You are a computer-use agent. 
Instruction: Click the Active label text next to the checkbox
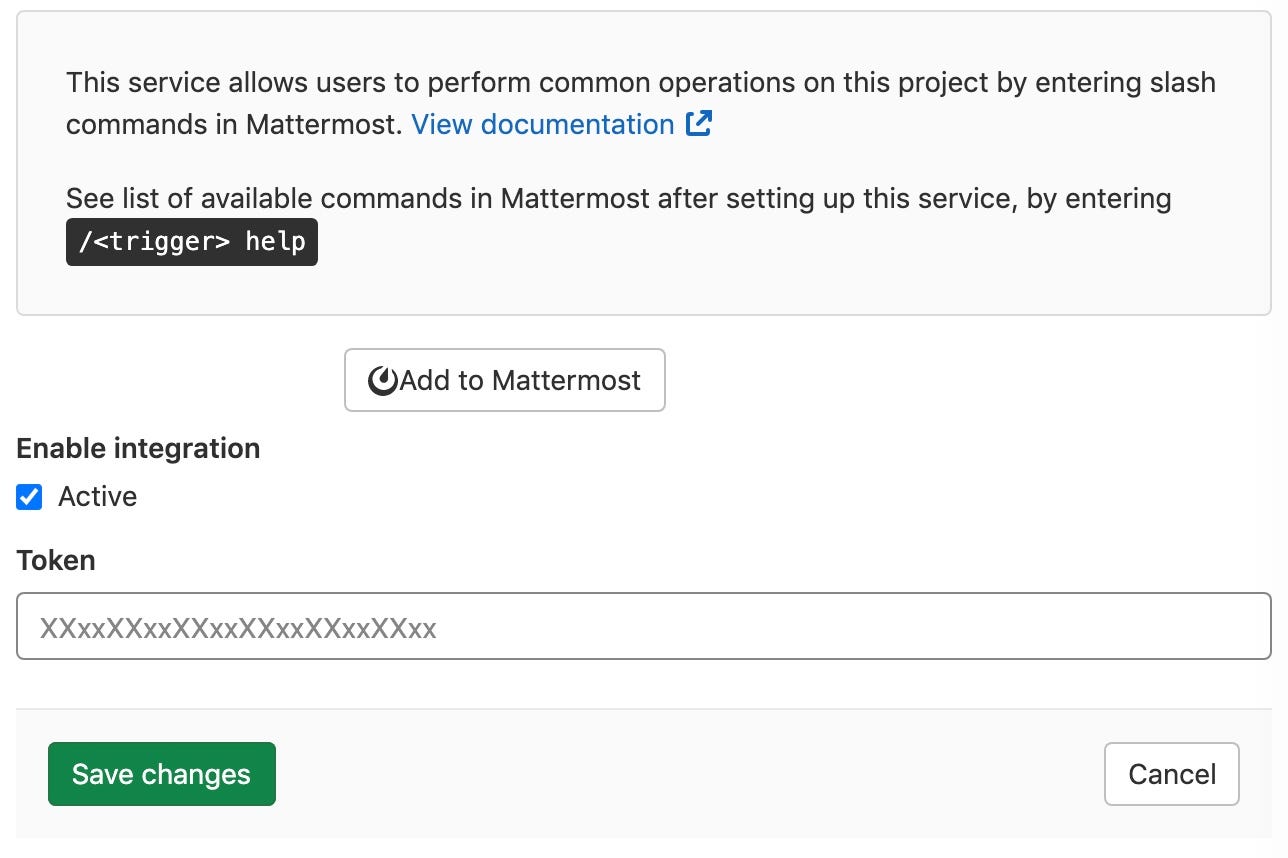(x=97, y=497)
